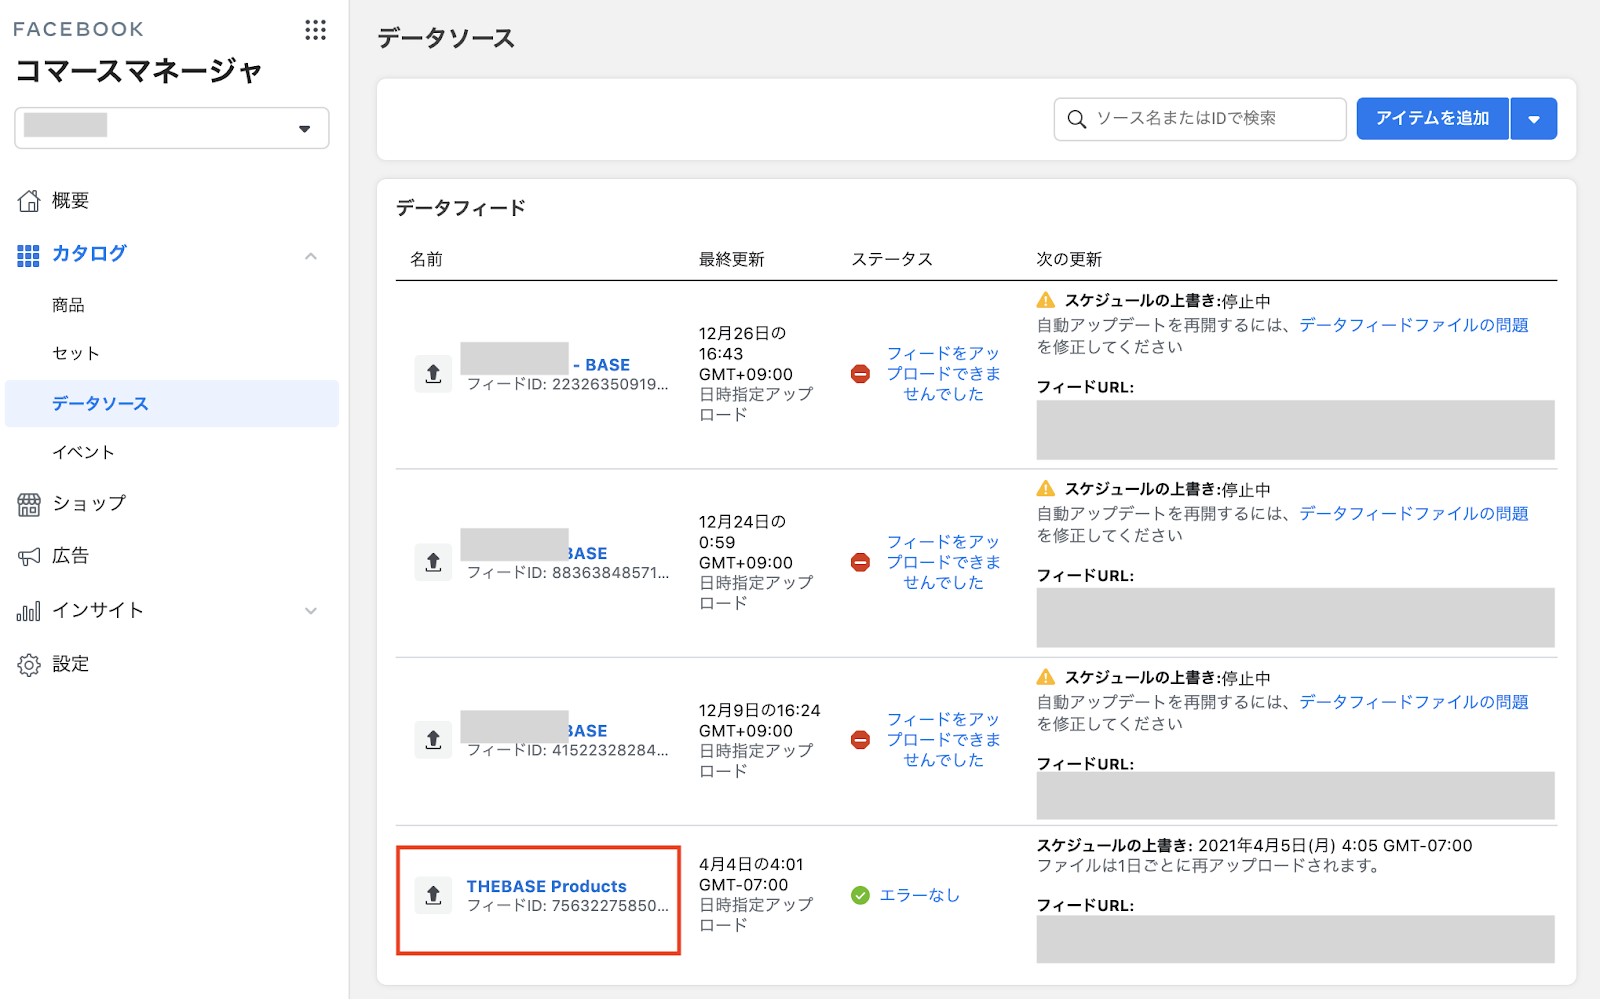Click upload icon for feed ID 22326350919
1600x999 pixels.
[433, 374]
